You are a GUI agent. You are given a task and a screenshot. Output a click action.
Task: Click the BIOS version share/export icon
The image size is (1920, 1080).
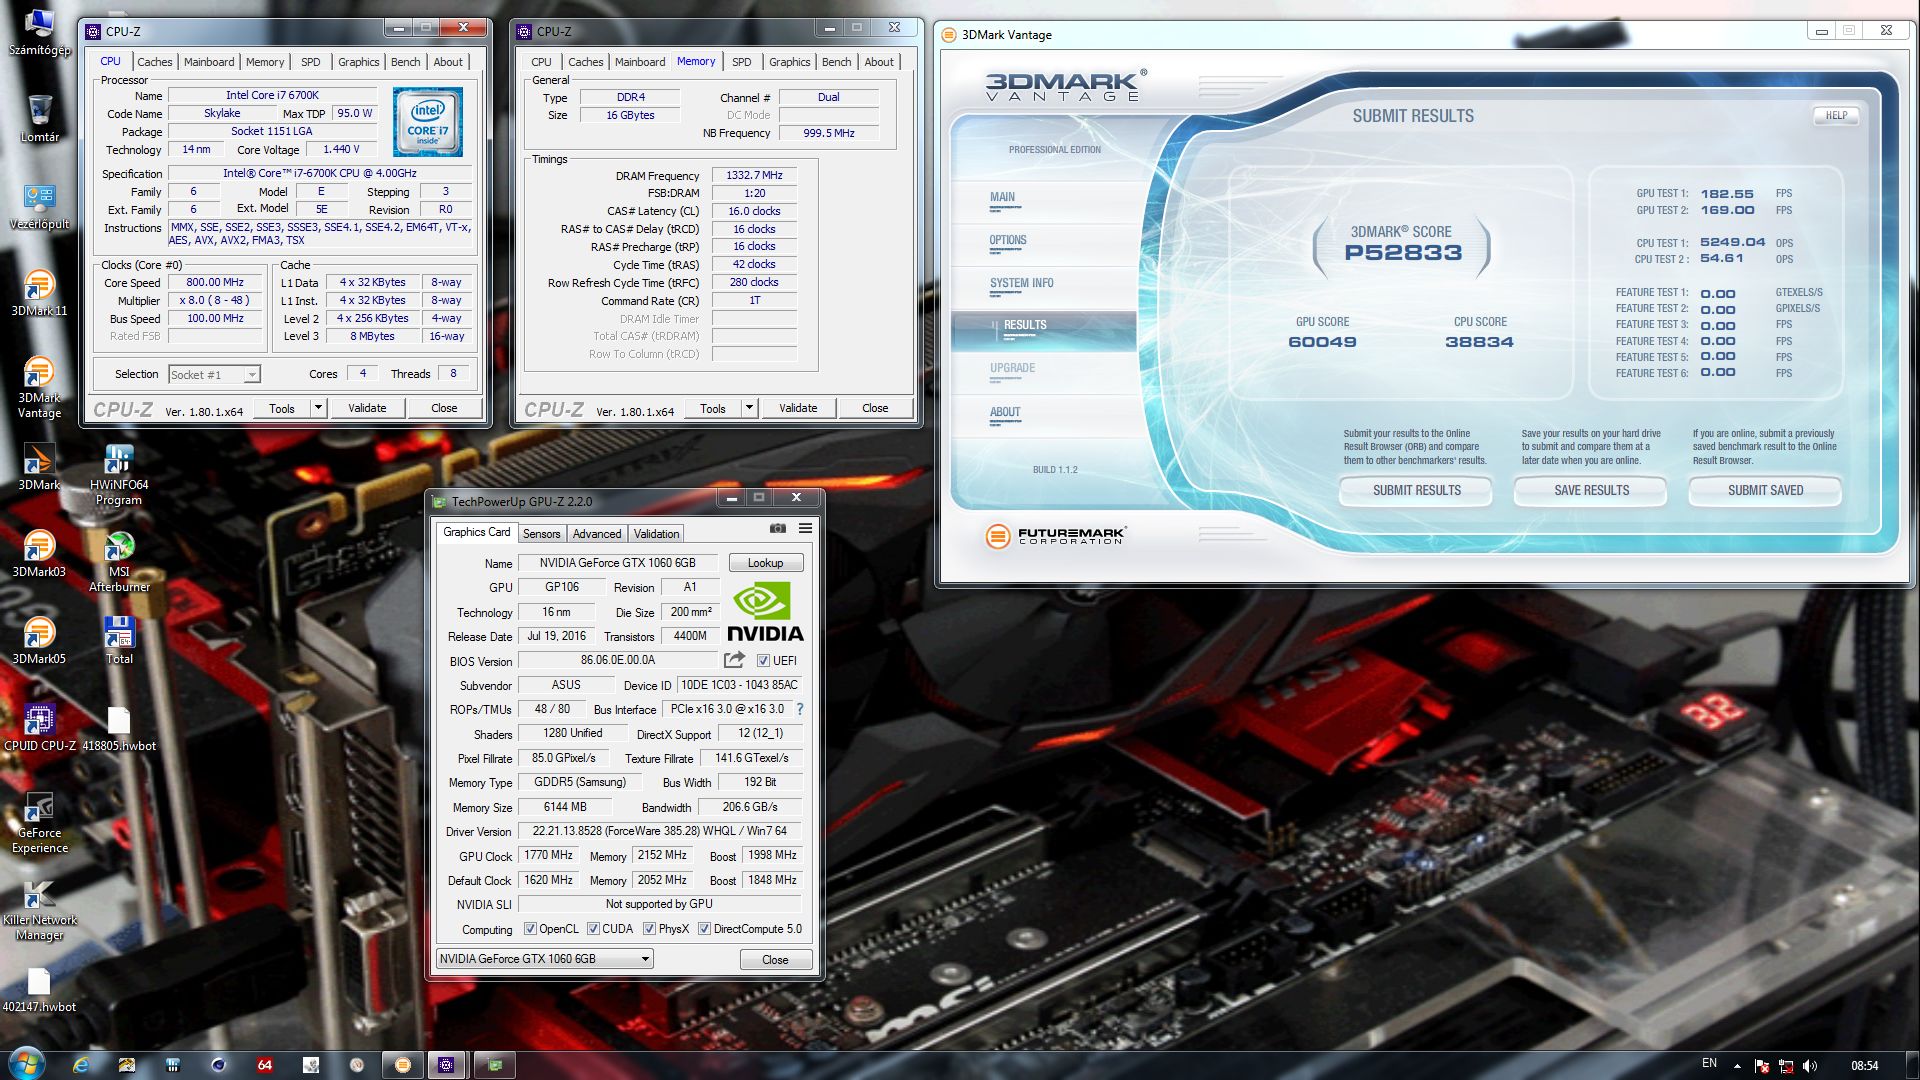[734, 660]
